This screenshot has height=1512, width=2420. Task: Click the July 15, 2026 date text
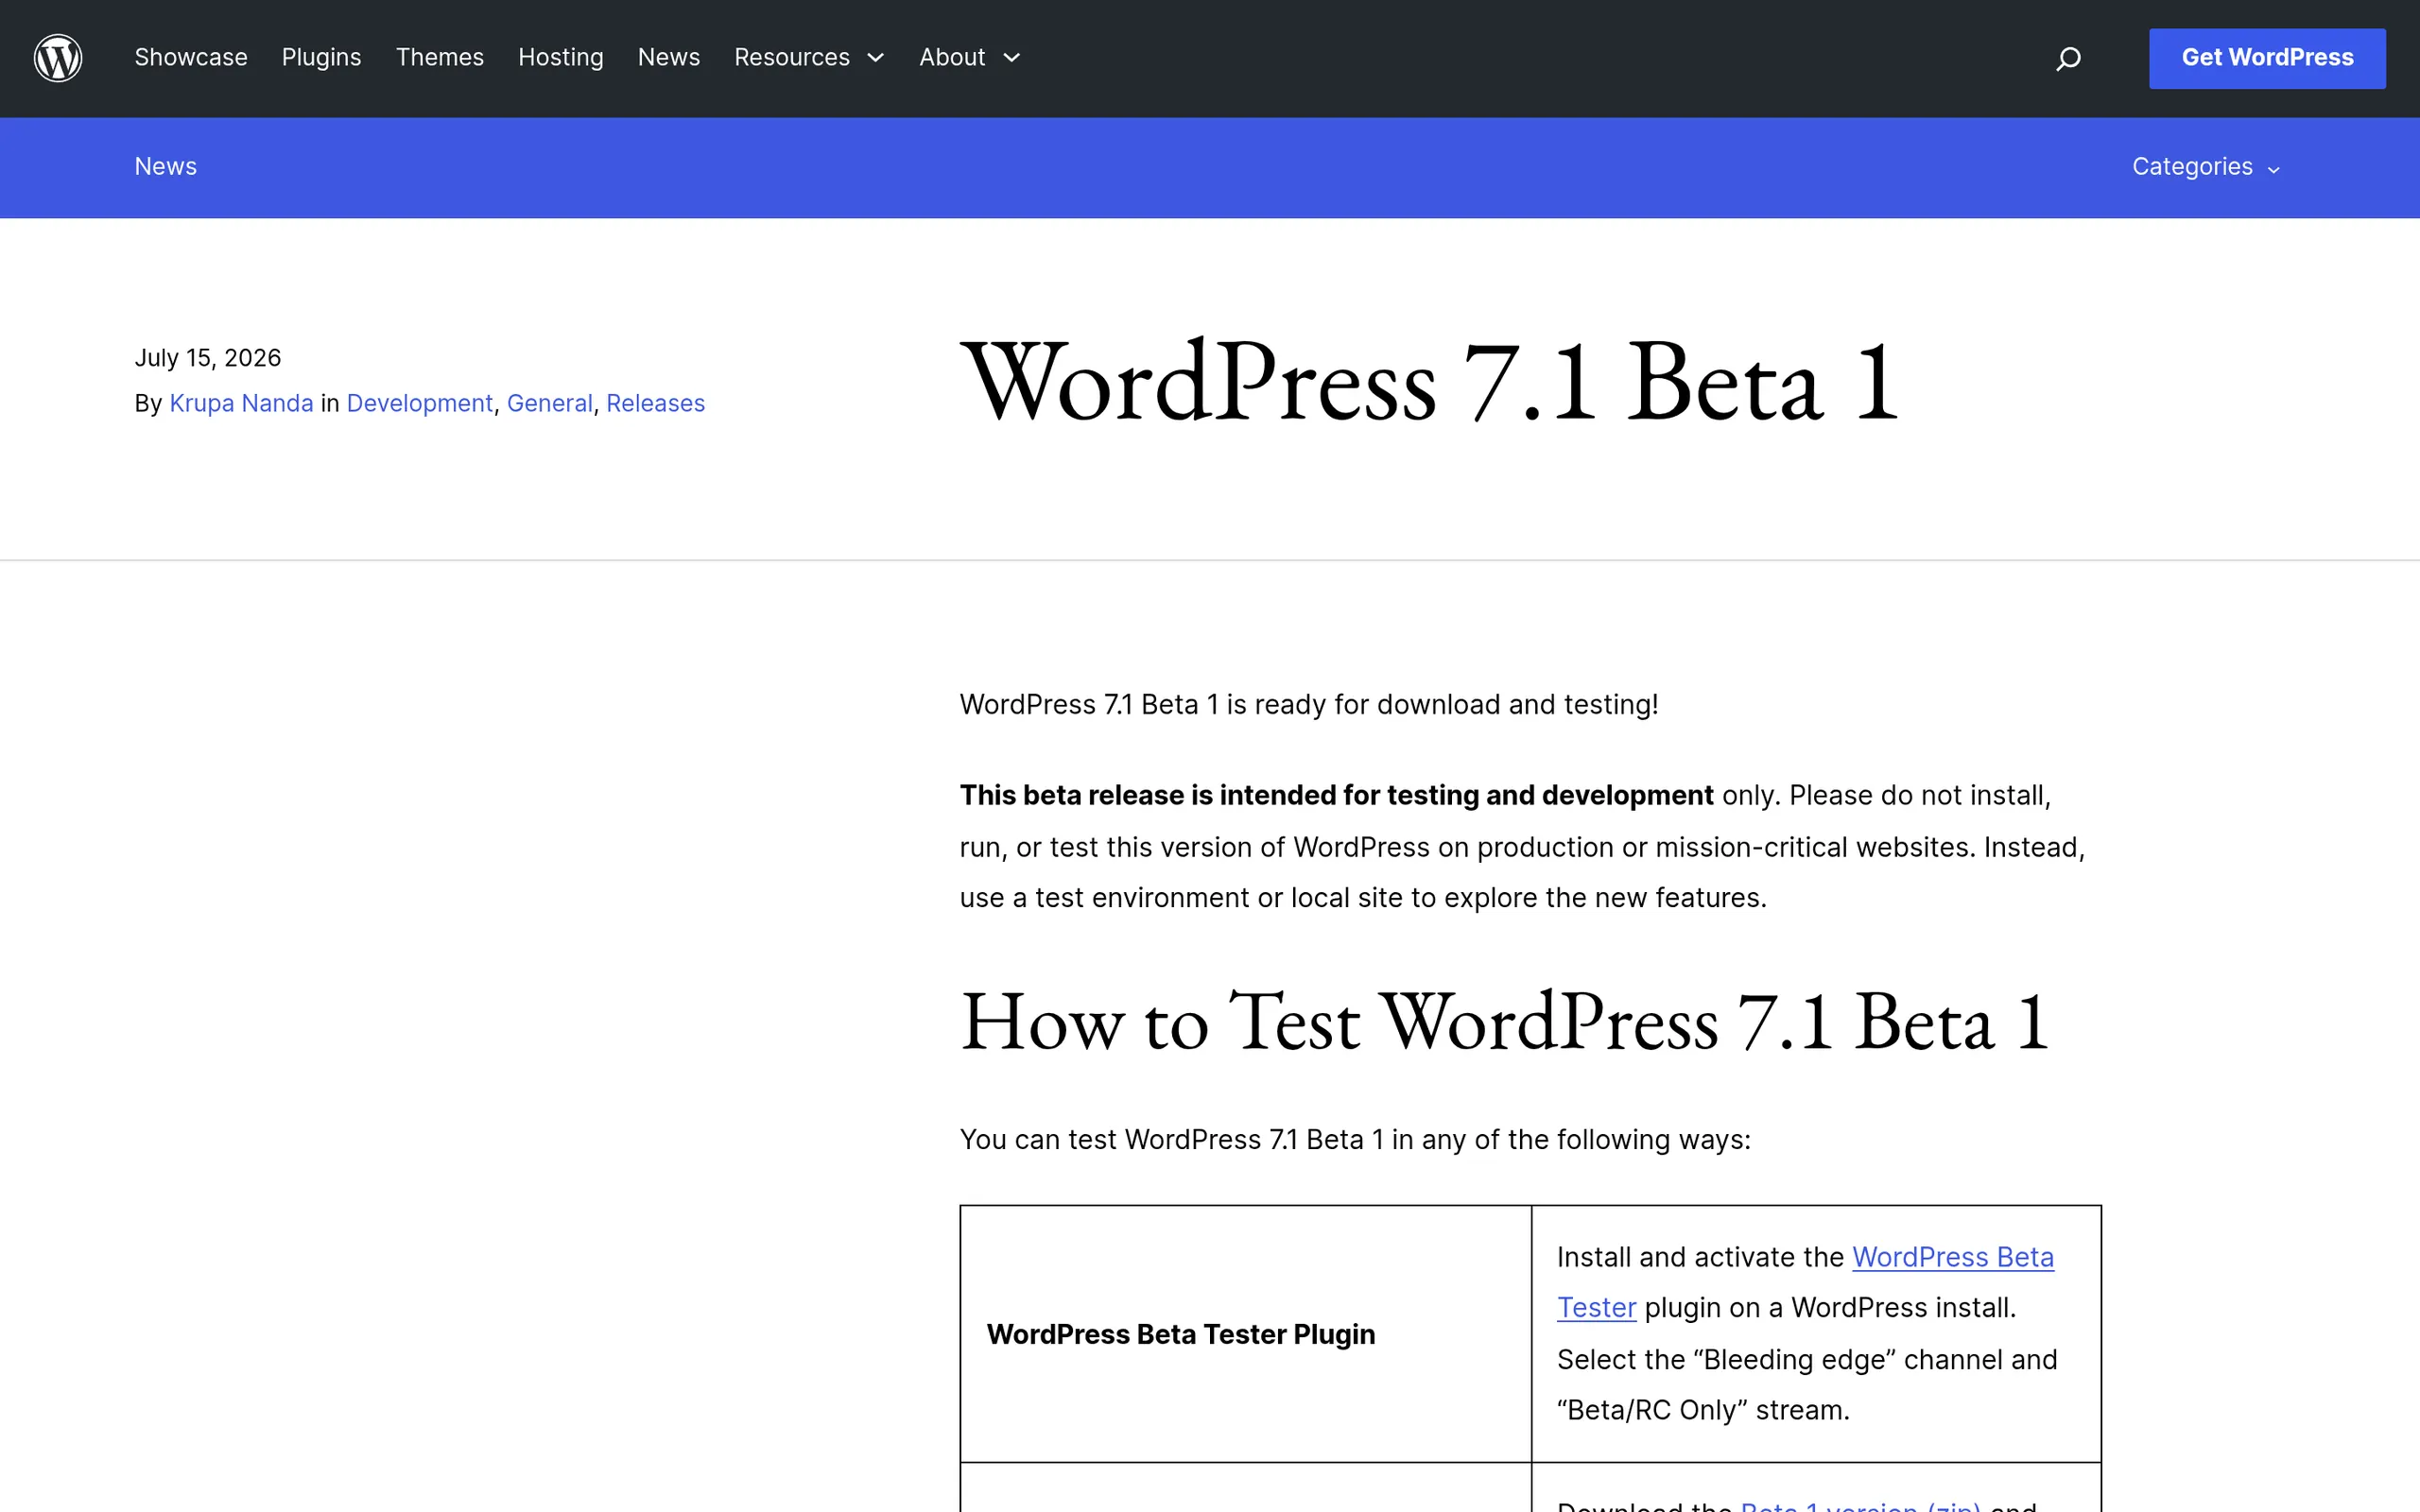point(208,358)
